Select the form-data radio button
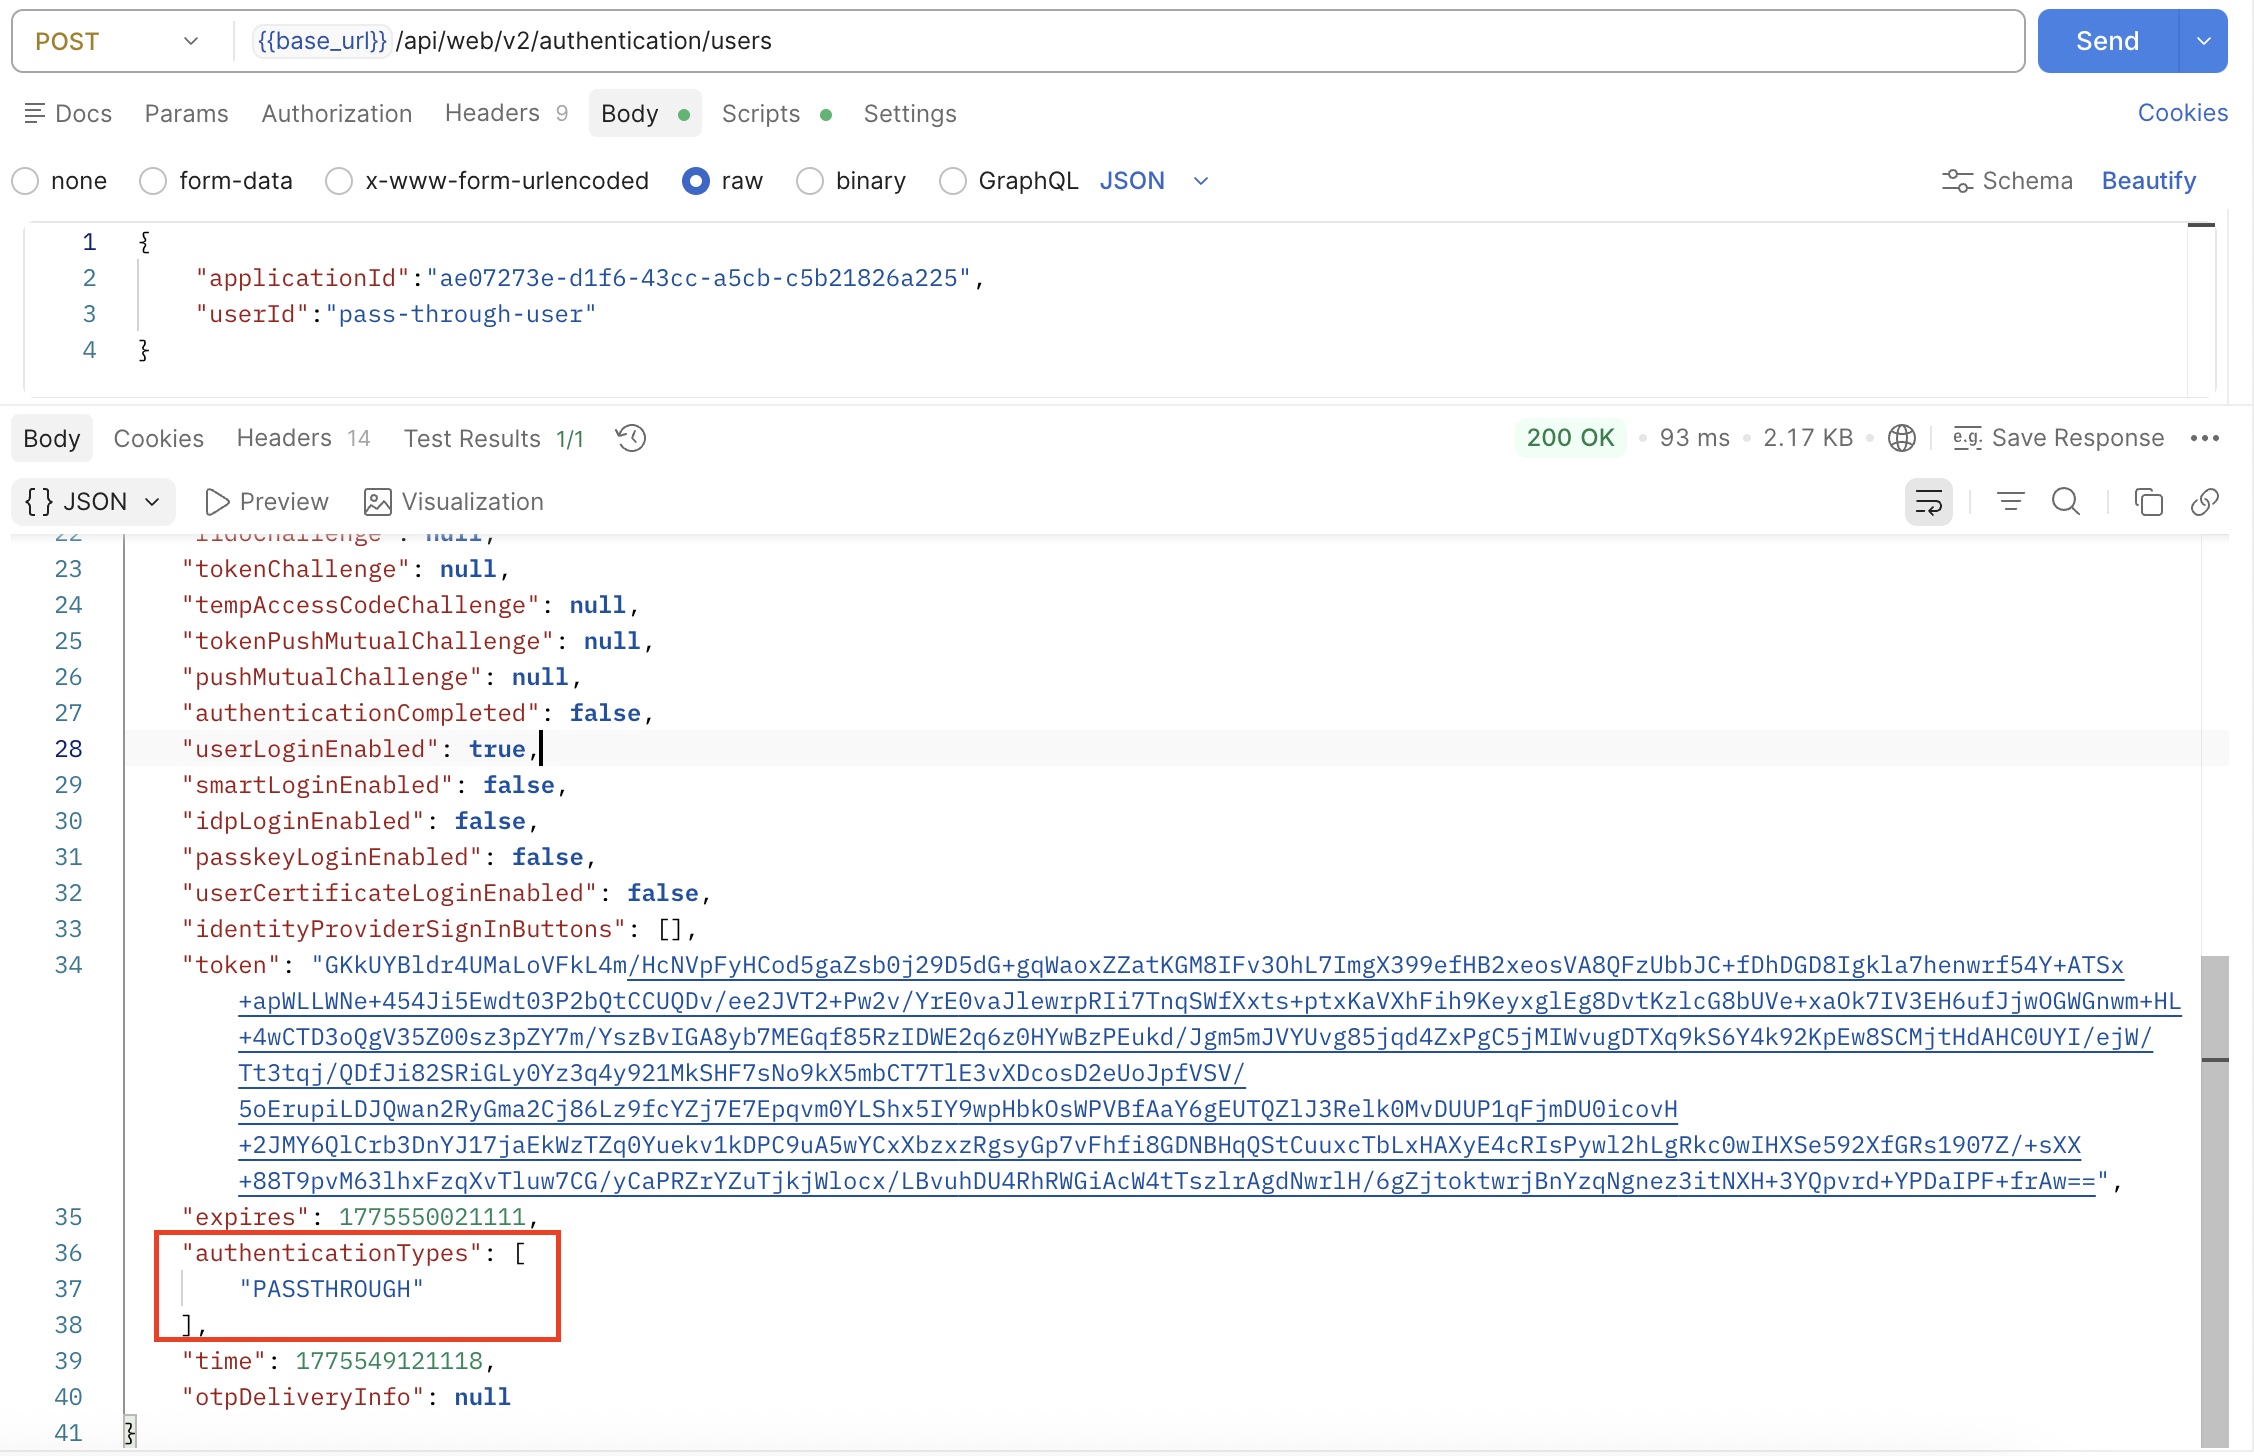The image size is (2254, 1456). click(153, 181)
